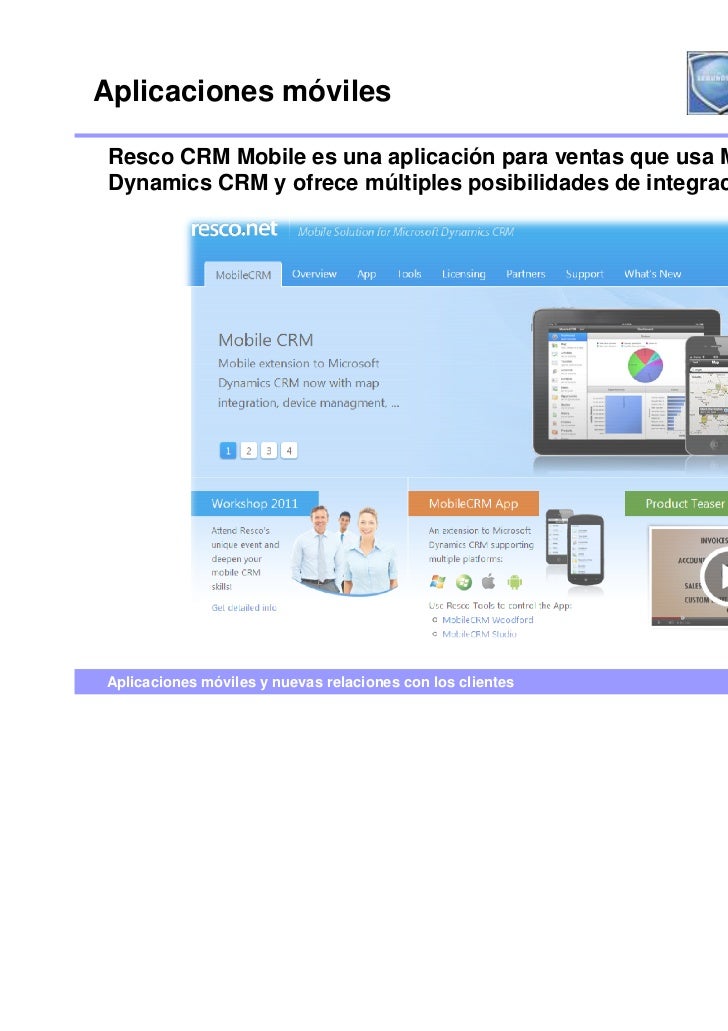Open the App navigation tab
Image resolution: width=728 pixels, height=1031 pixels.
point(366,274)
